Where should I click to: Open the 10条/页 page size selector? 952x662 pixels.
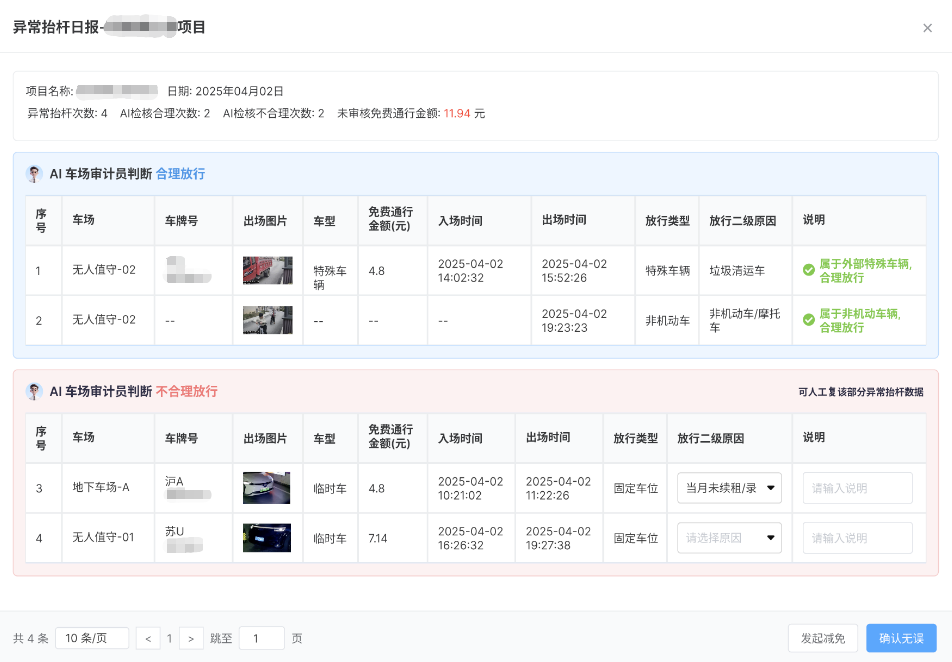coord(92,638)
